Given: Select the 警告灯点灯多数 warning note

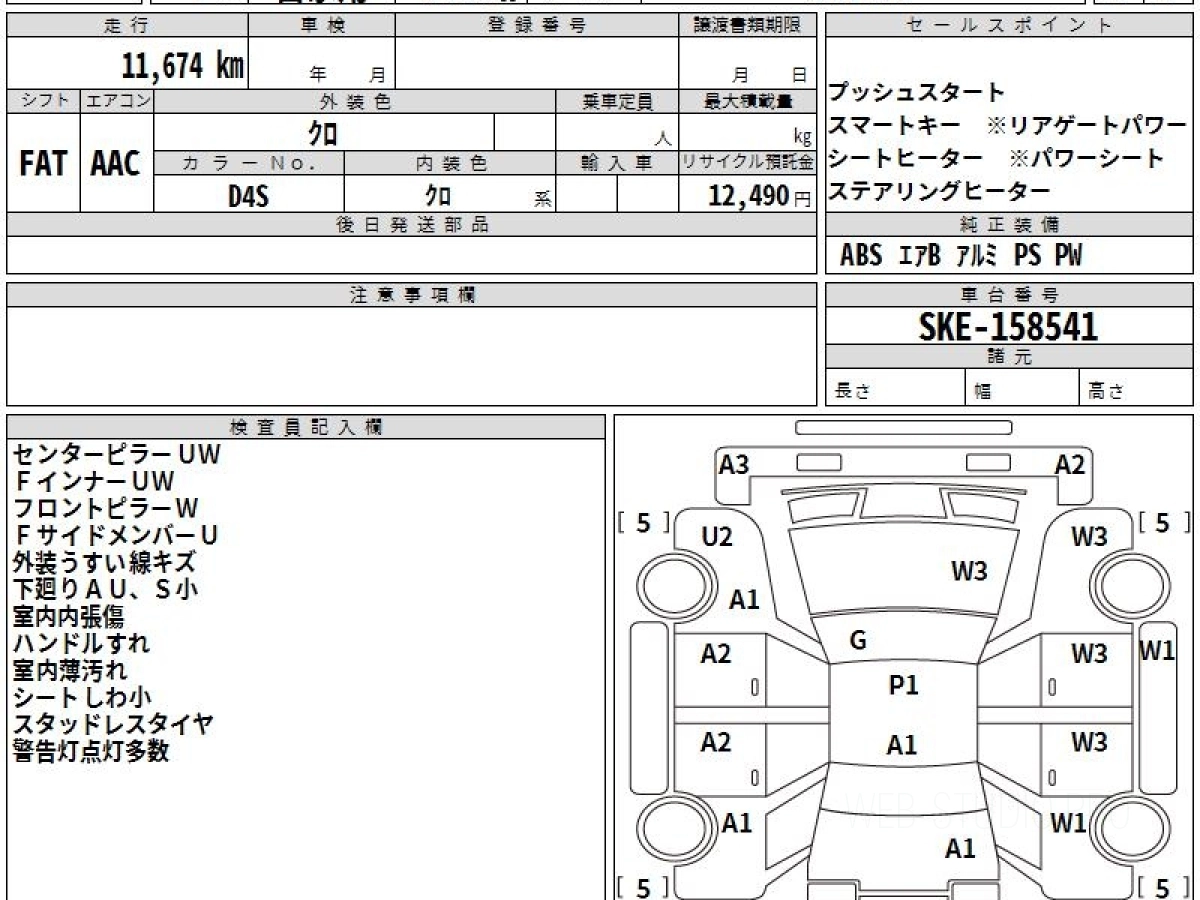Looking at the screenshot, I should [x=91, y=752].
